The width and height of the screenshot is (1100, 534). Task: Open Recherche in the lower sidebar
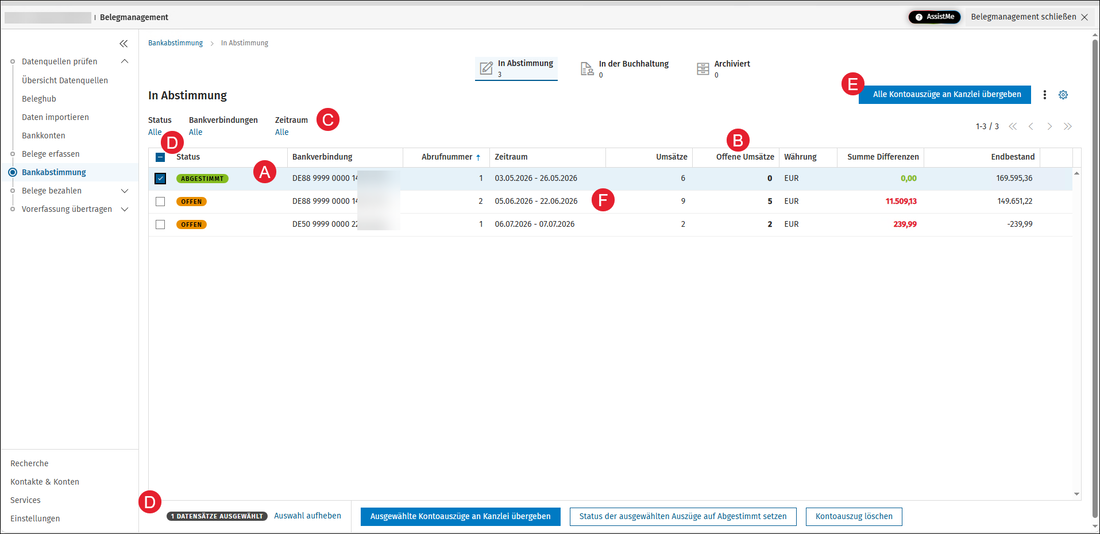coord(29,463)
